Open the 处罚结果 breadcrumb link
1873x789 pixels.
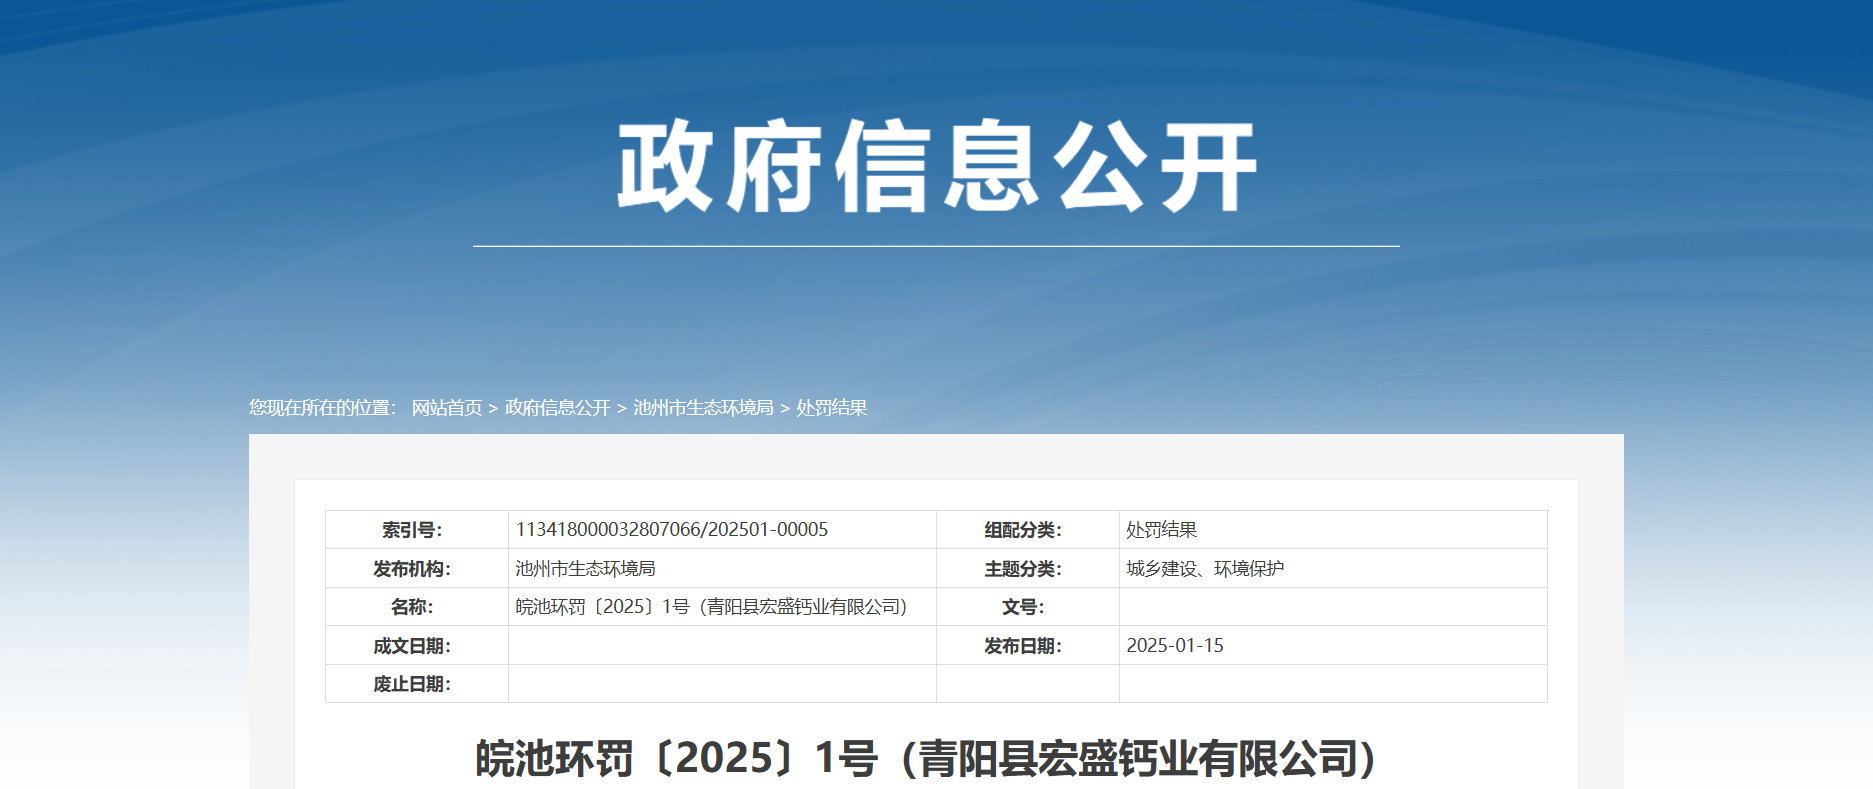(x=832, y=408)
